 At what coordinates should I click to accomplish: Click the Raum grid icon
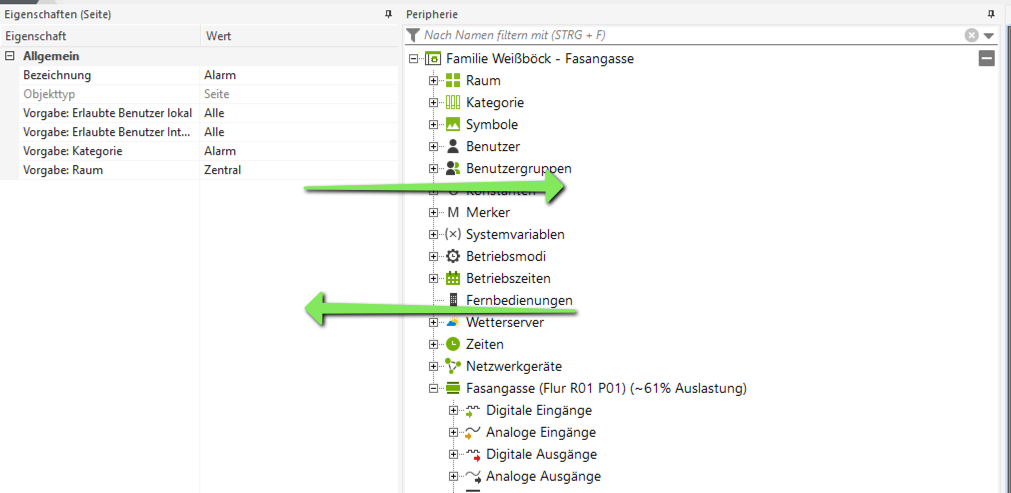coord(453,81)
